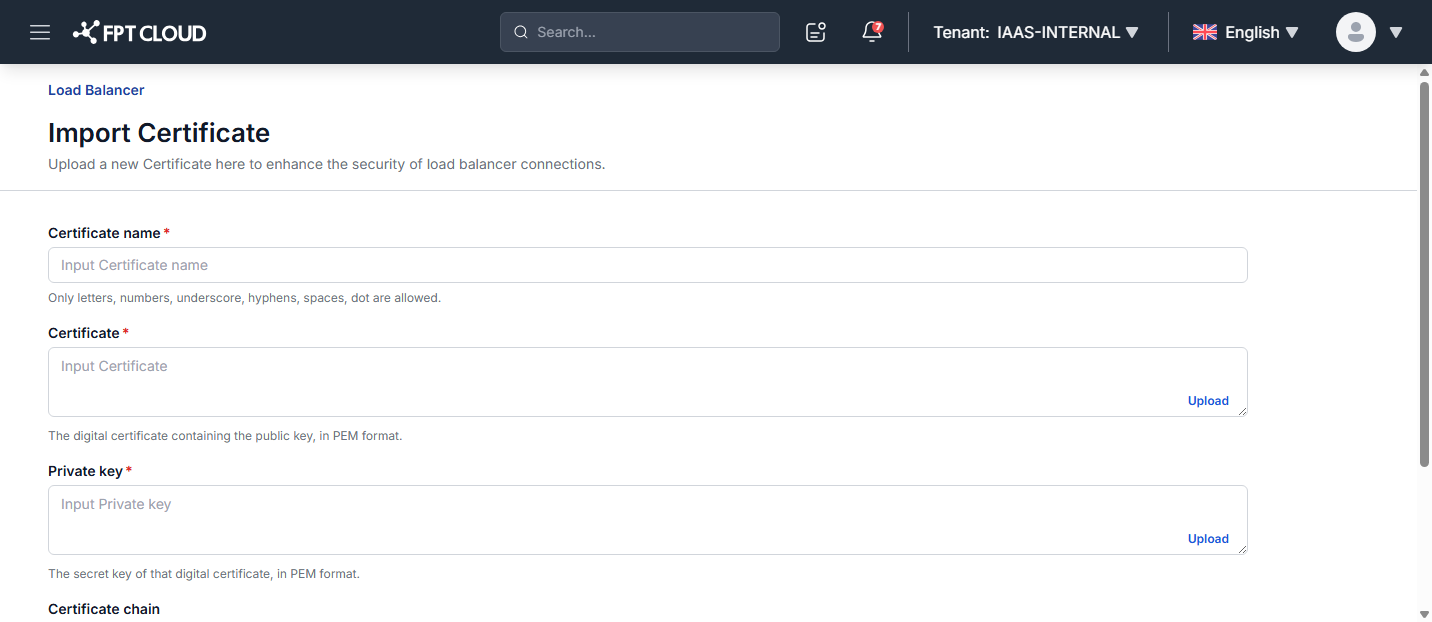Focus the Certificate name input
Screen dimensions: 1432x622
[648, 265]
